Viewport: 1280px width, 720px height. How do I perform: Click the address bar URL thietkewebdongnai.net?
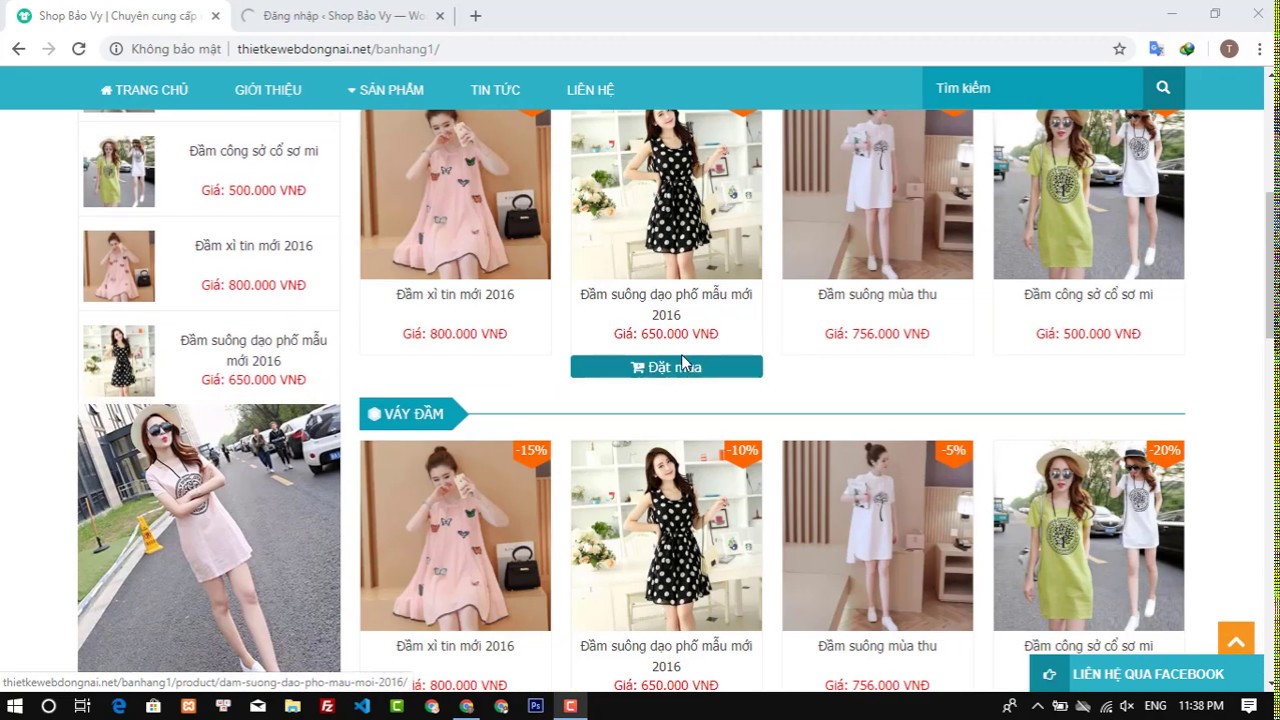coord(338,49)
